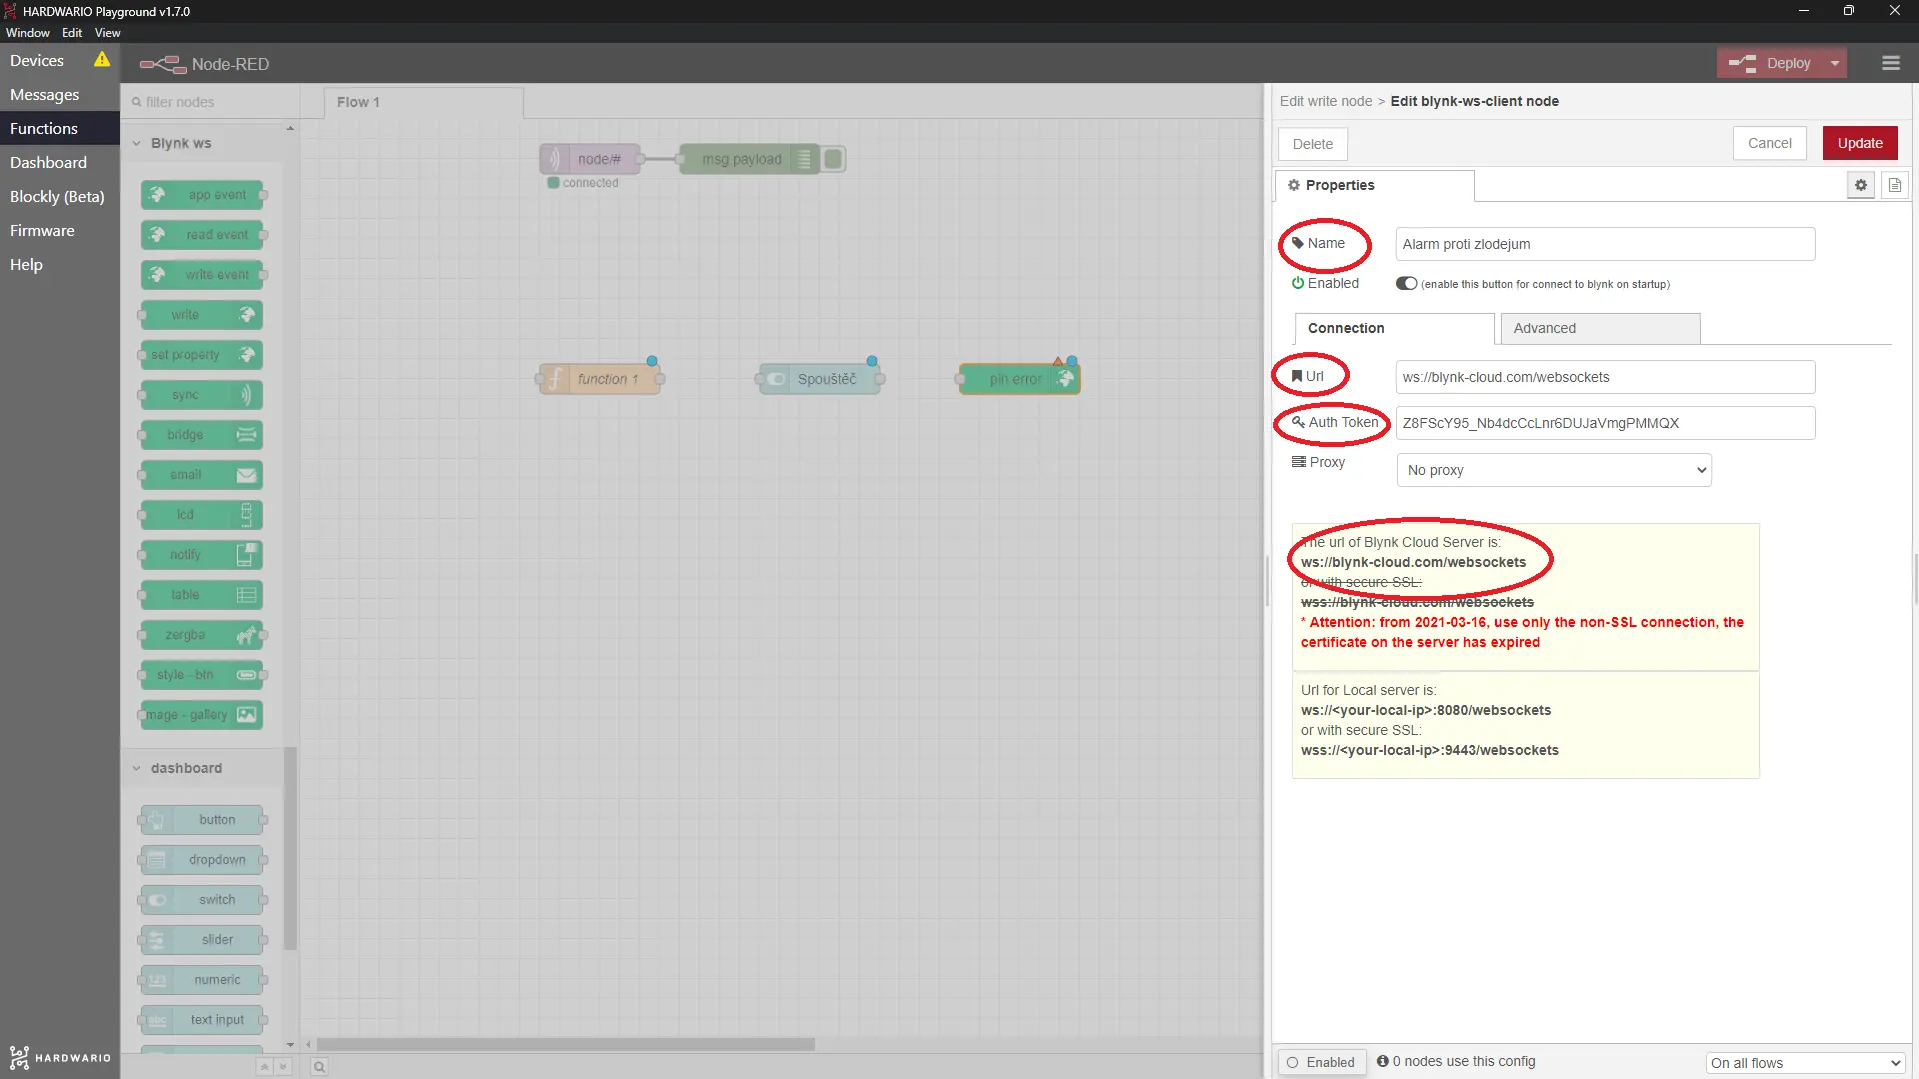Open Blockly (Beta) in the sidebar
1919x1079 pixels.
[x=60, y=196]
